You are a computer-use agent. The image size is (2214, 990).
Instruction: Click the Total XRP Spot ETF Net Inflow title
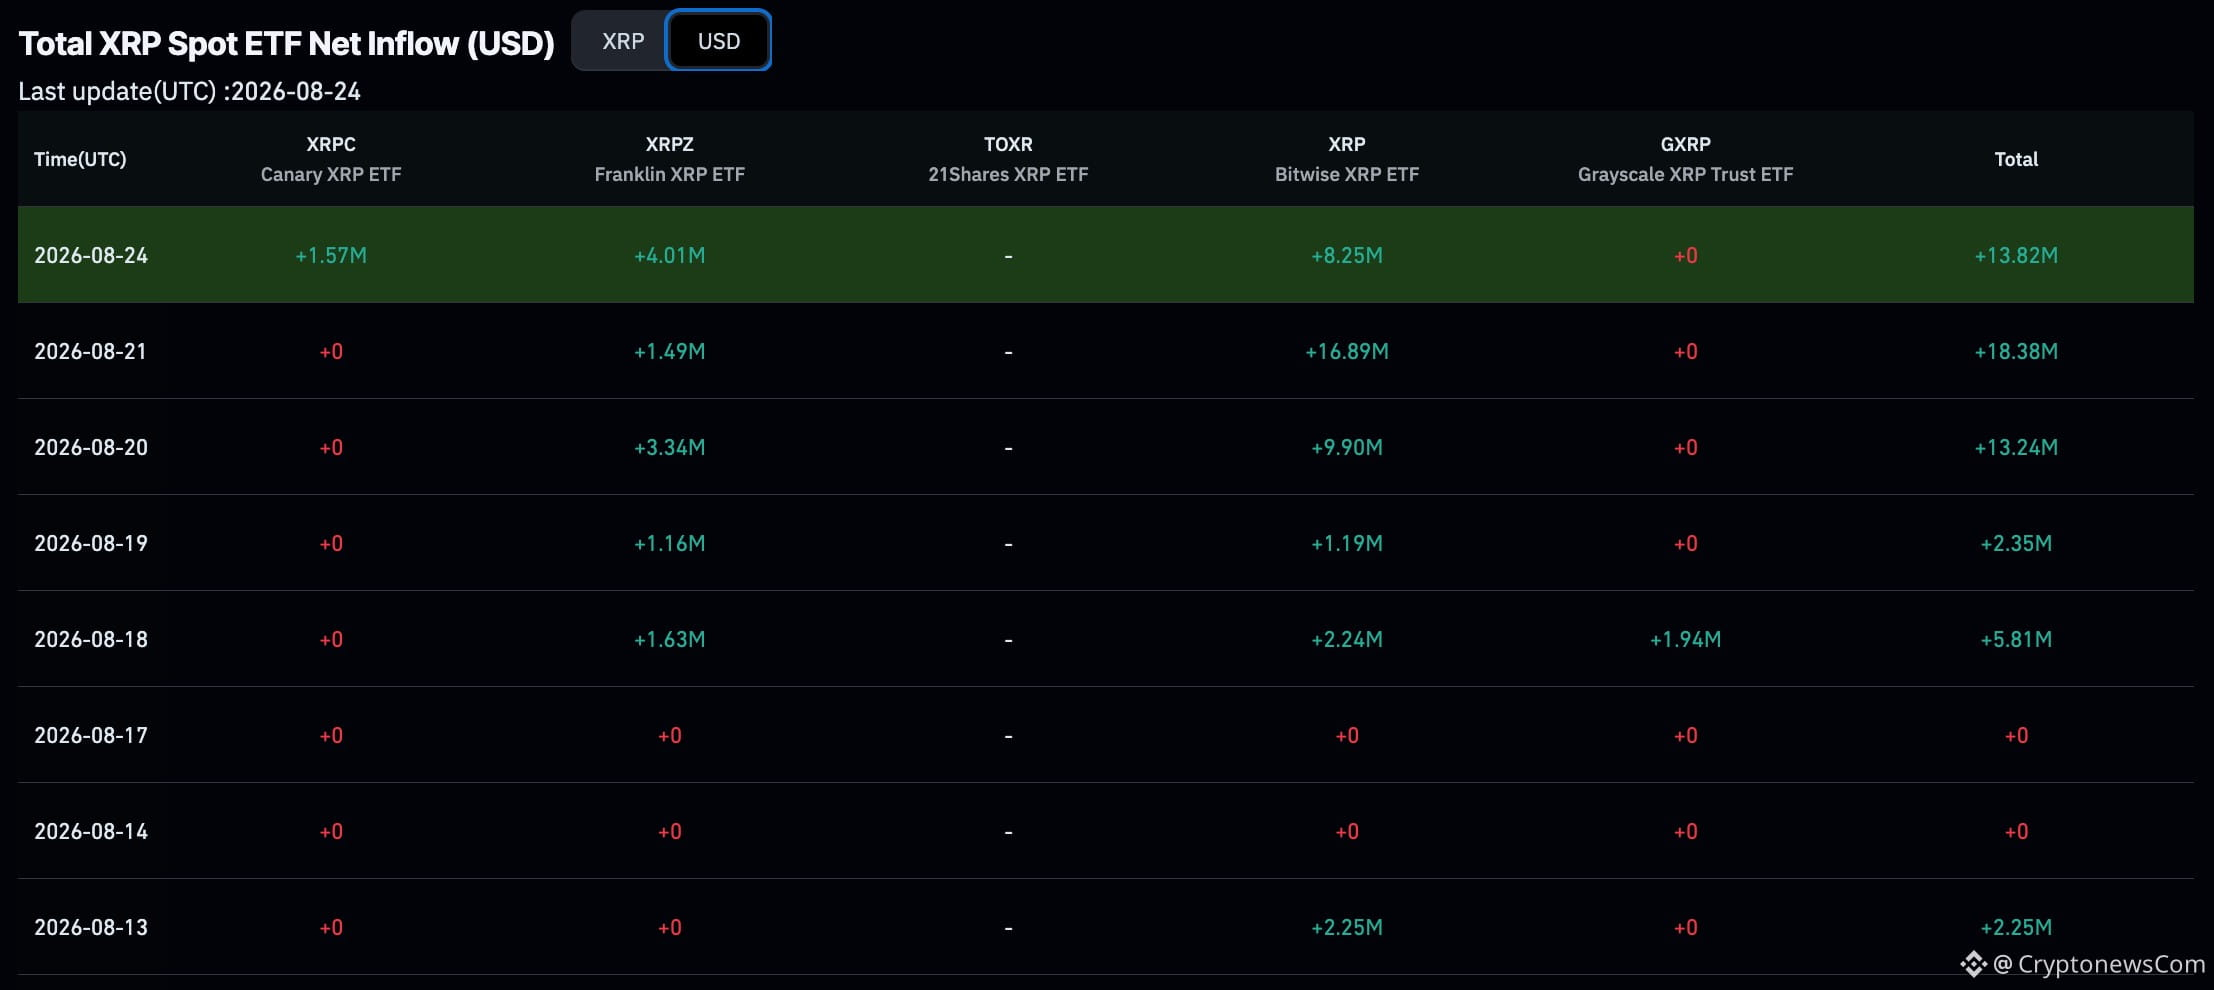tap(286, 43)
